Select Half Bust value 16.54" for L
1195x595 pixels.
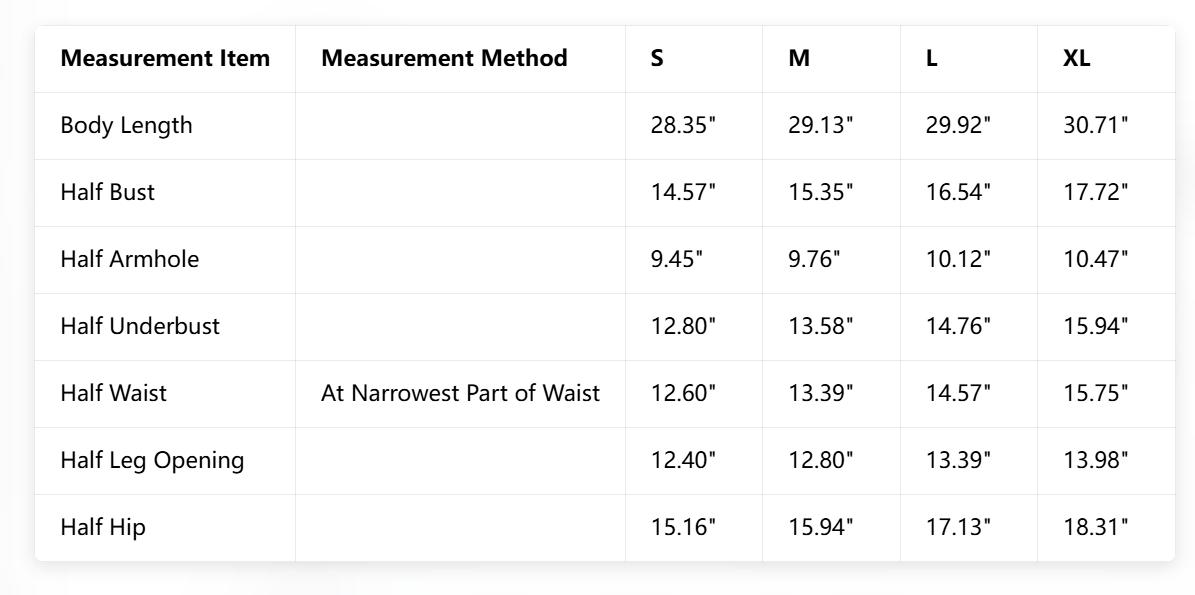[x=958, y=192]
